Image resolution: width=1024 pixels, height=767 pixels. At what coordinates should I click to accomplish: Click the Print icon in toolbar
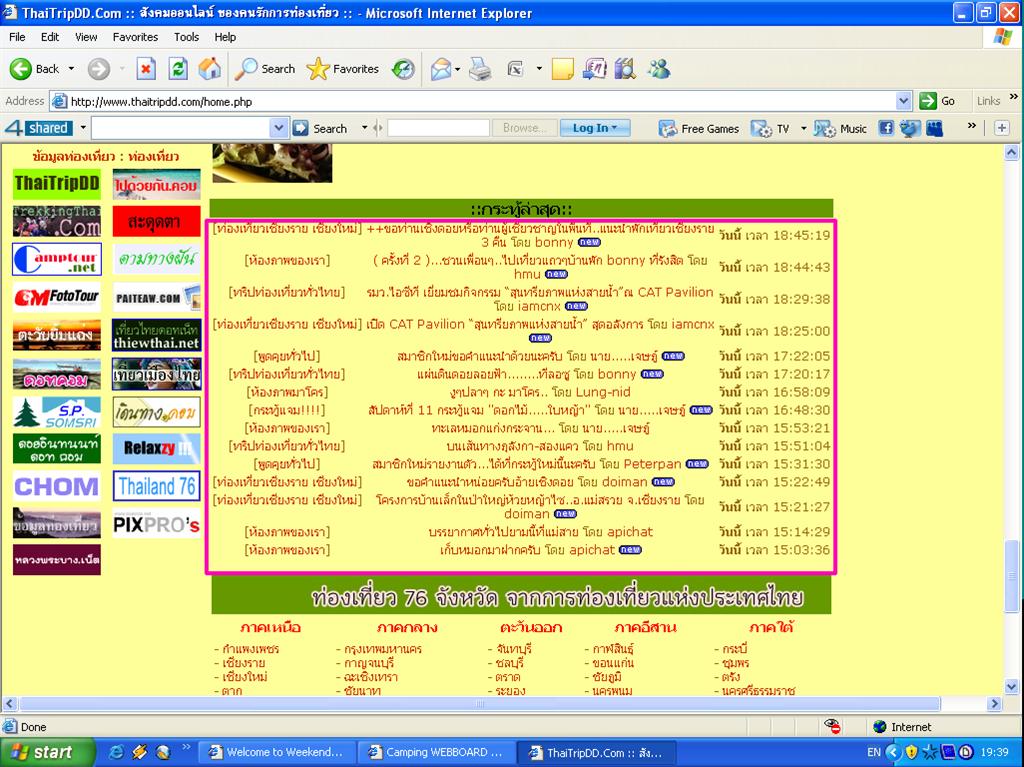pyautogui.click(x=480, y=69)
